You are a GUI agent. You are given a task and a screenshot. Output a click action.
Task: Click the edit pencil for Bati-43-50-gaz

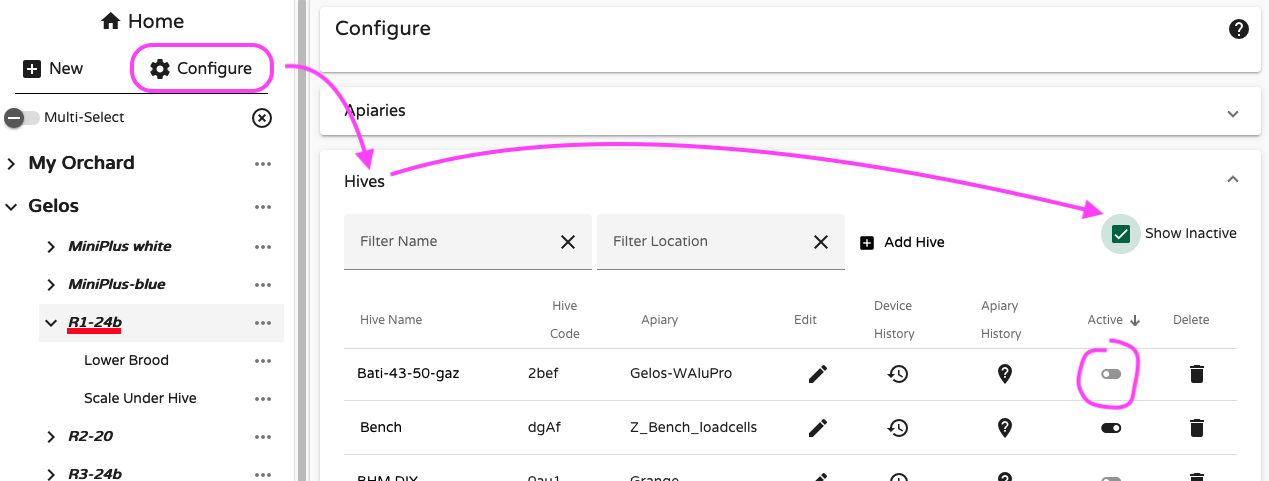click(x=818, y=374)
